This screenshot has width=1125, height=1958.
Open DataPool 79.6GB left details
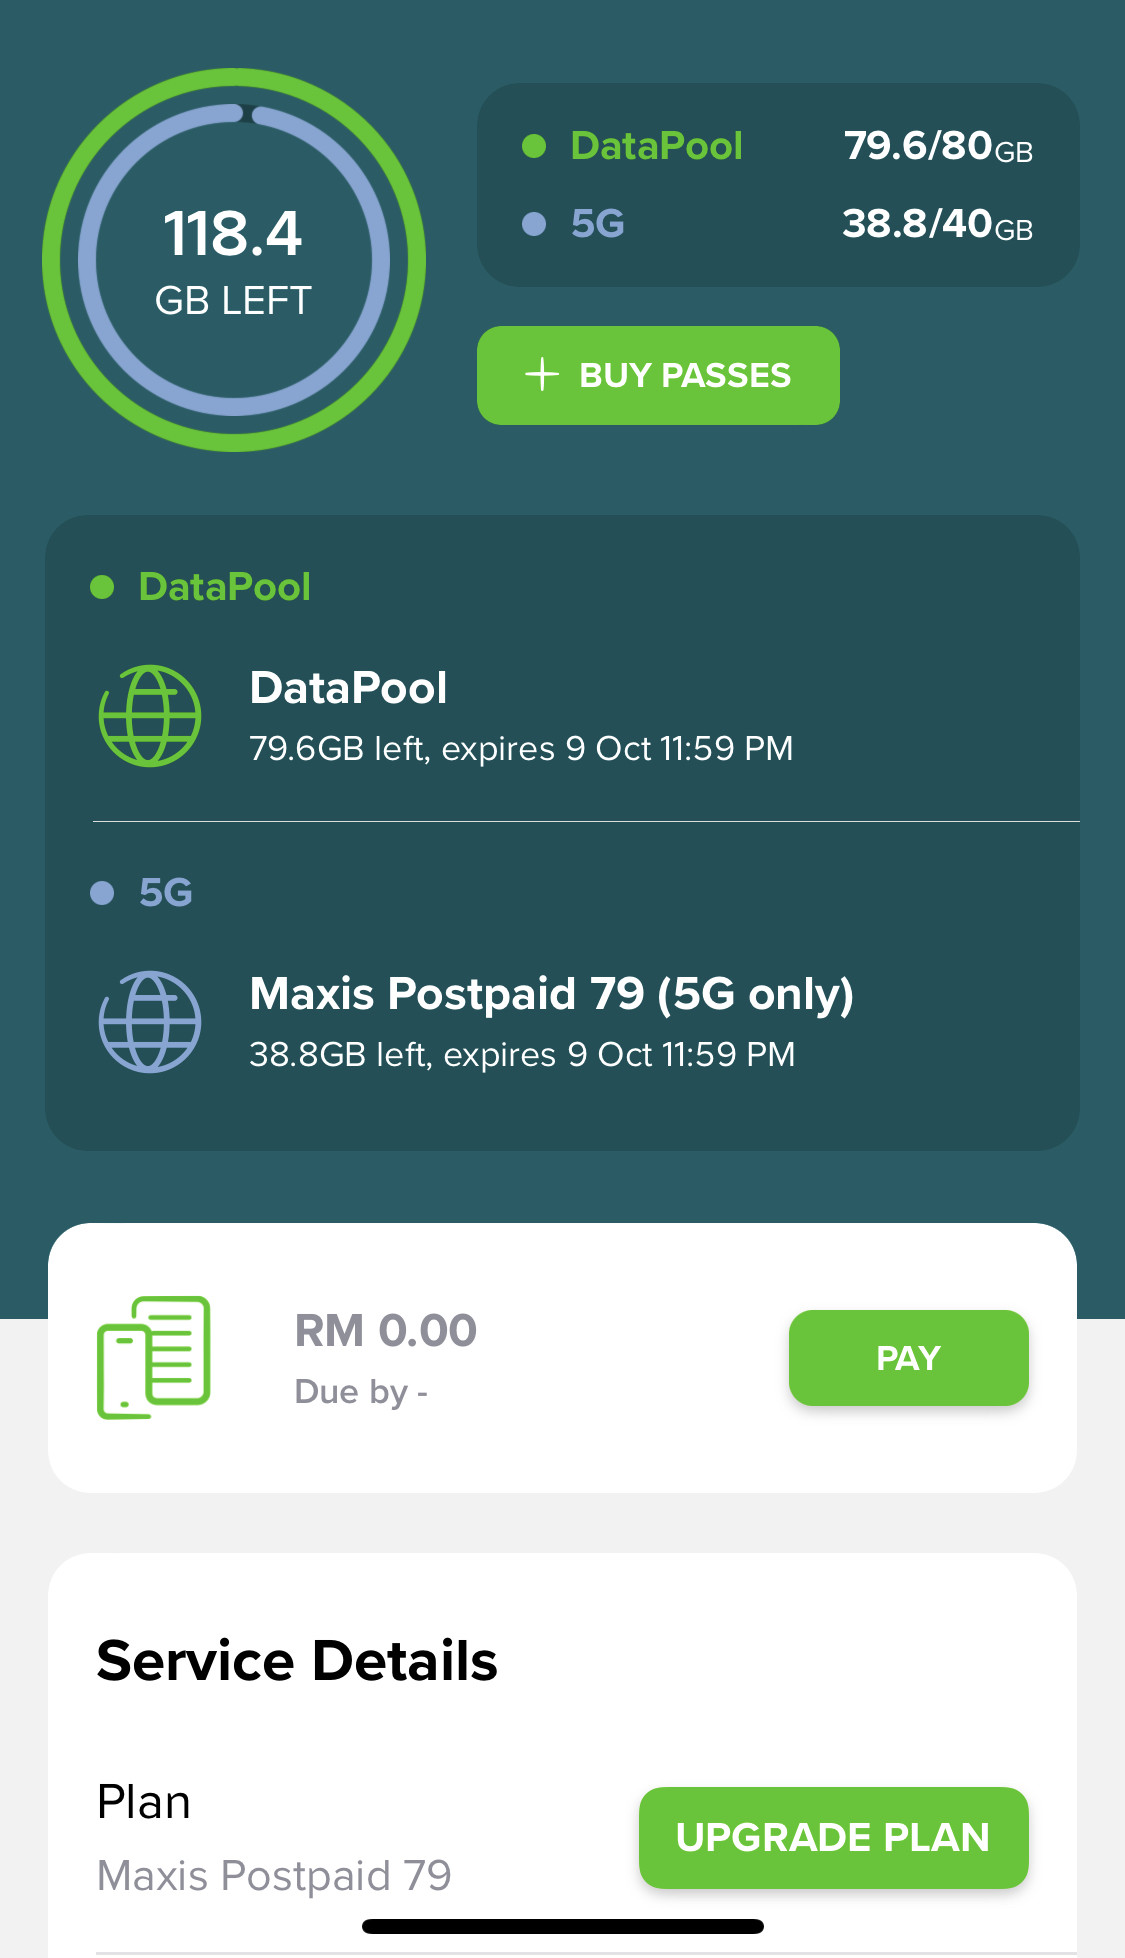[586, 716]
